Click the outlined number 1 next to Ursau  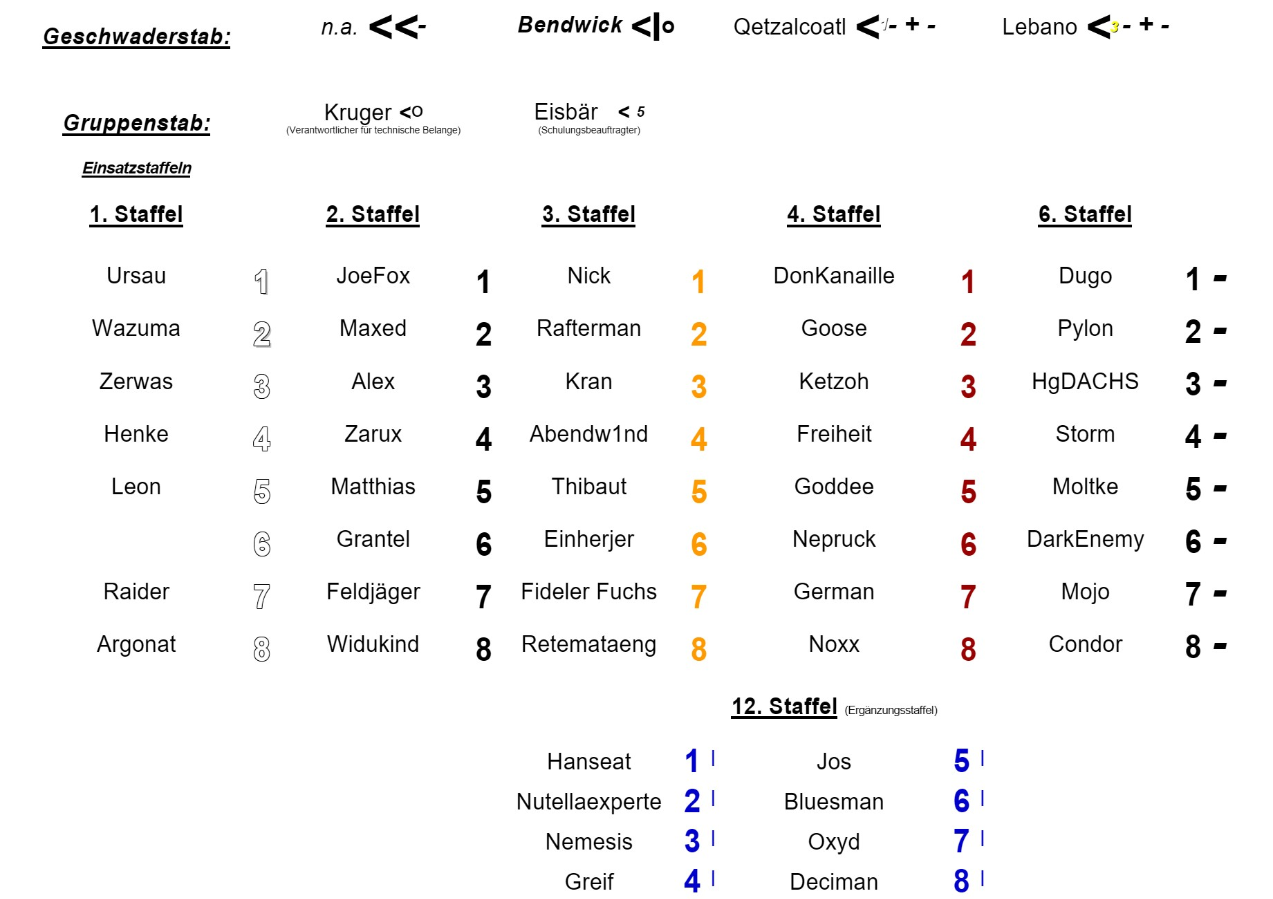click(x=261, y=282)
